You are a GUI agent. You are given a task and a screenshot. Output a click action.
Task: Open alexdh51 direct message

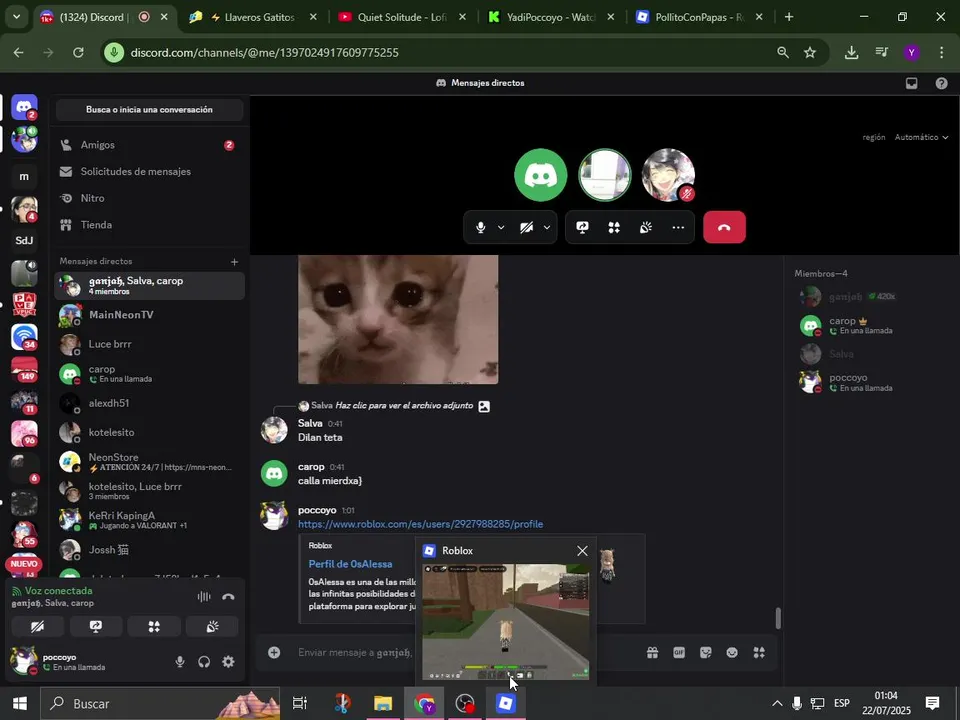click(149, 403)
